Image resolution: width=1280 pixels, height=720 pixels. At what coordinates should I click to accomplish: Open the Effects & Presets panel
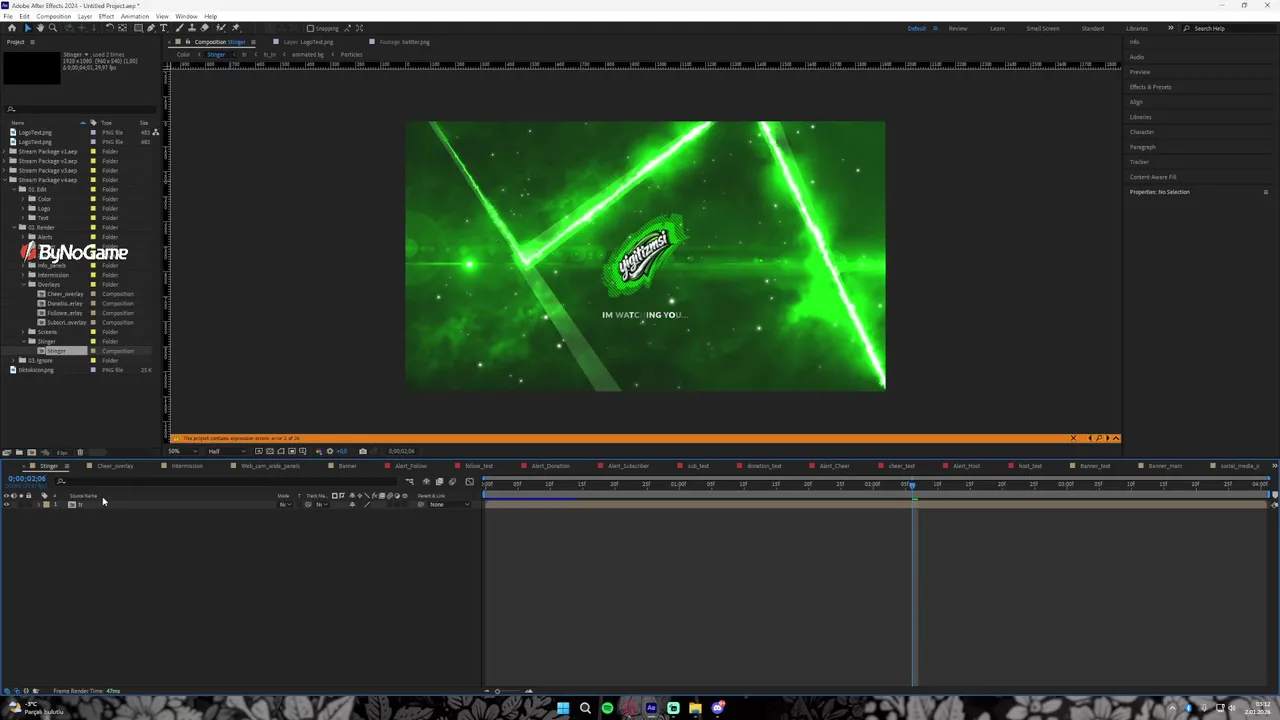[x=1150, y=87]
